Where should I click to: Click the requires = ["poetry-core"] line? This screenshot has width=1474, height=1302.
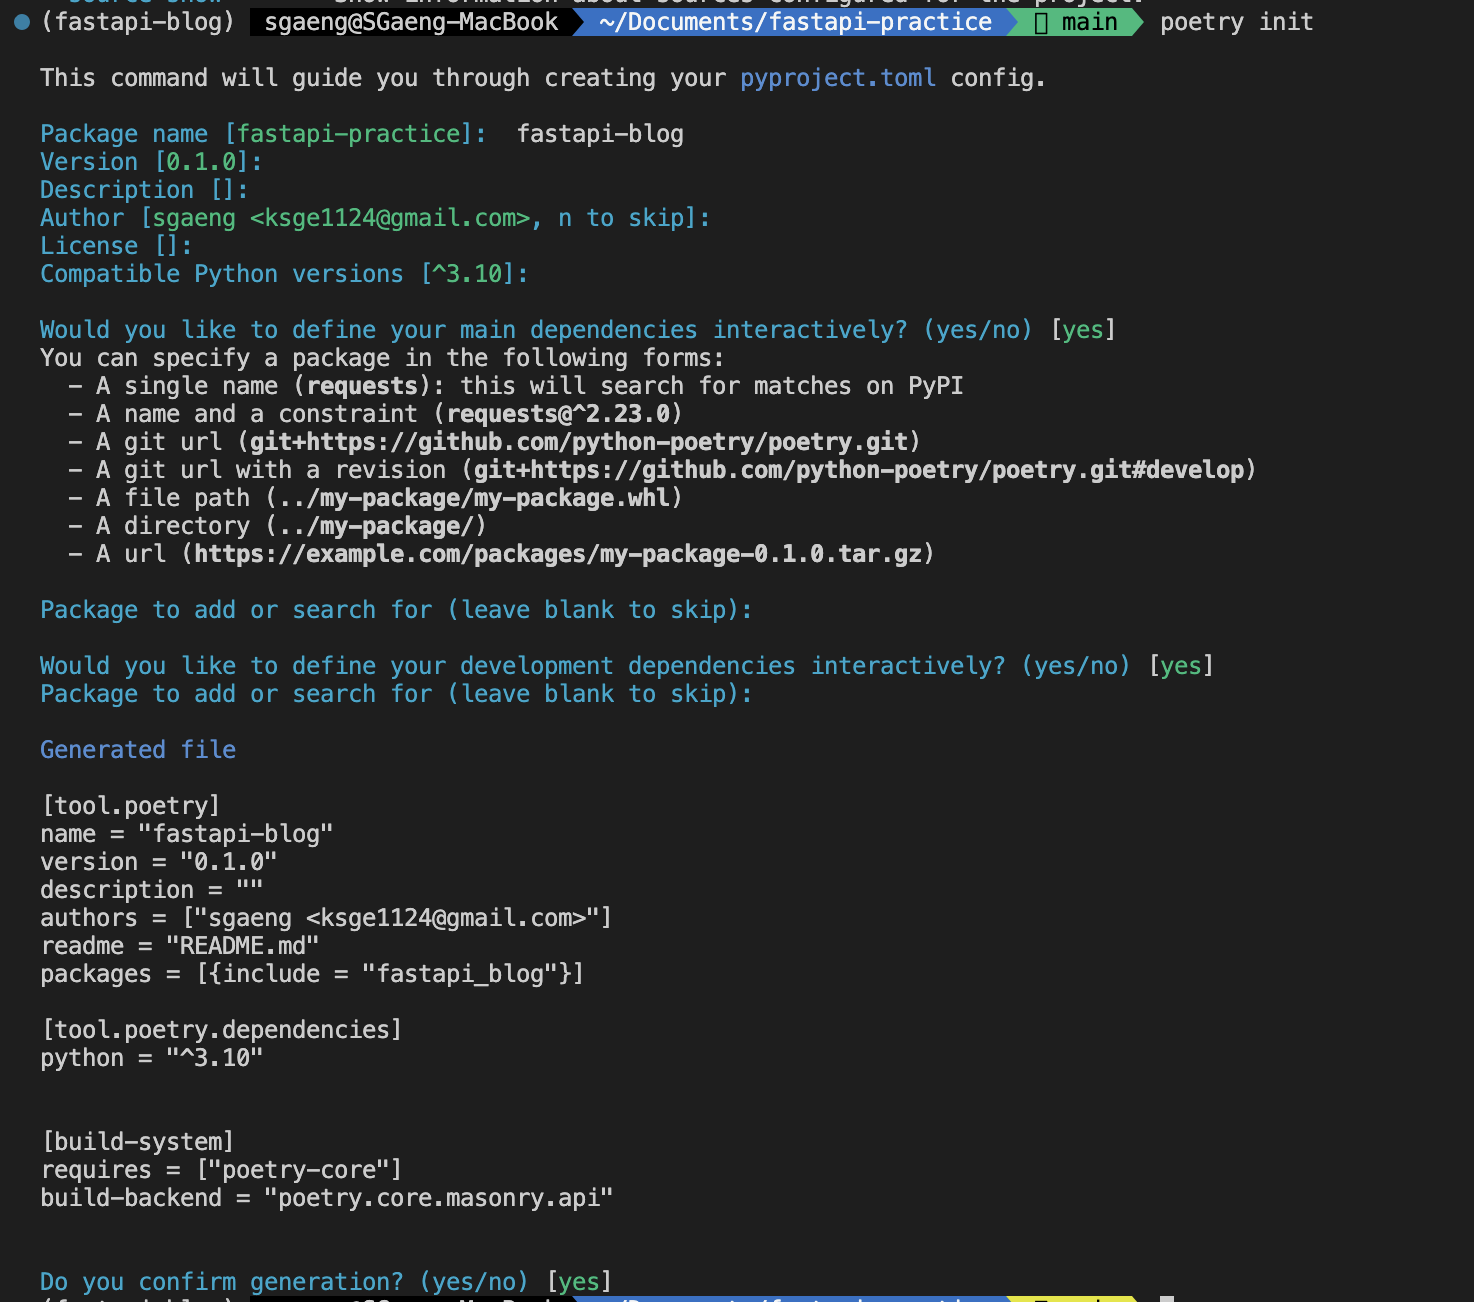221,1170
